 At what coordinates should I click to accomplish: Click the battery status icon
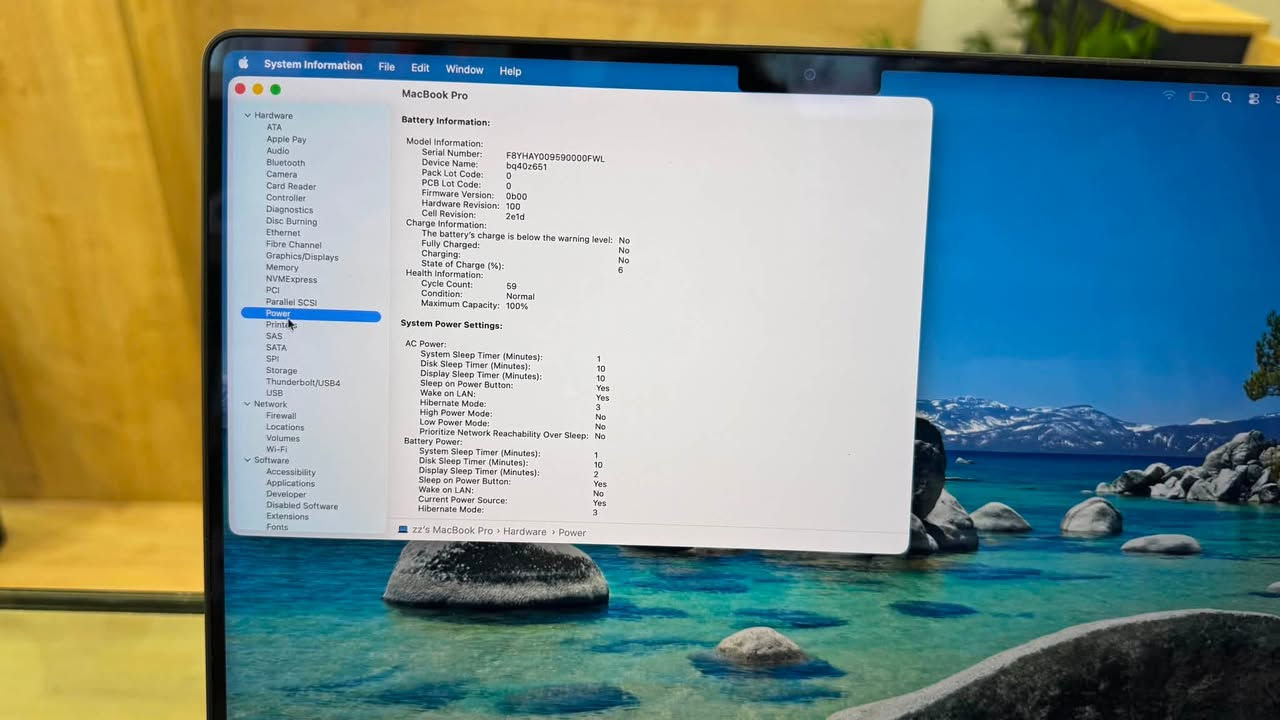click(x=1198, y=96)
